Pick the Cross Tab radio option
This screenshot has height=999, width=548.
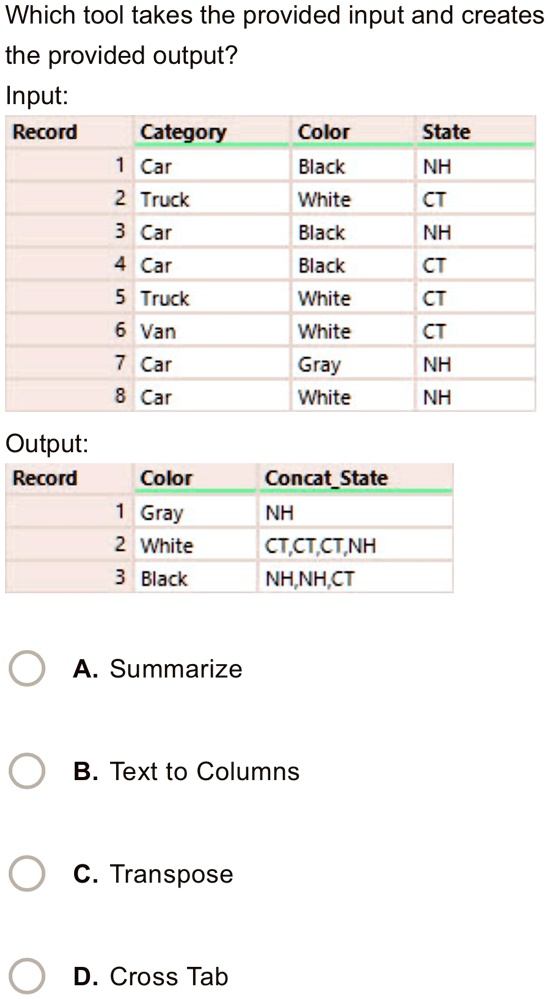coord(27,976)
